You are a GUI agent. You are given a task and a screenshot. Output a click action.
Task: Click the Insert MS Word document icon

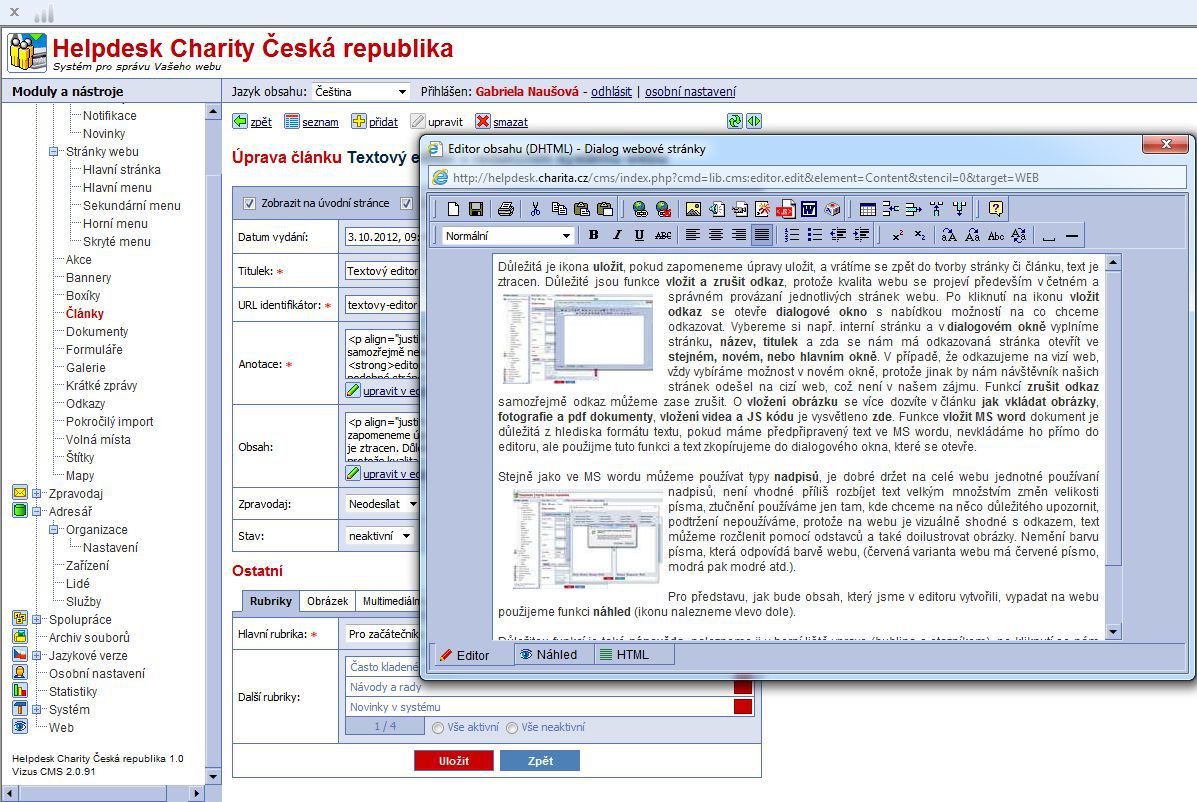click(809, 208)
